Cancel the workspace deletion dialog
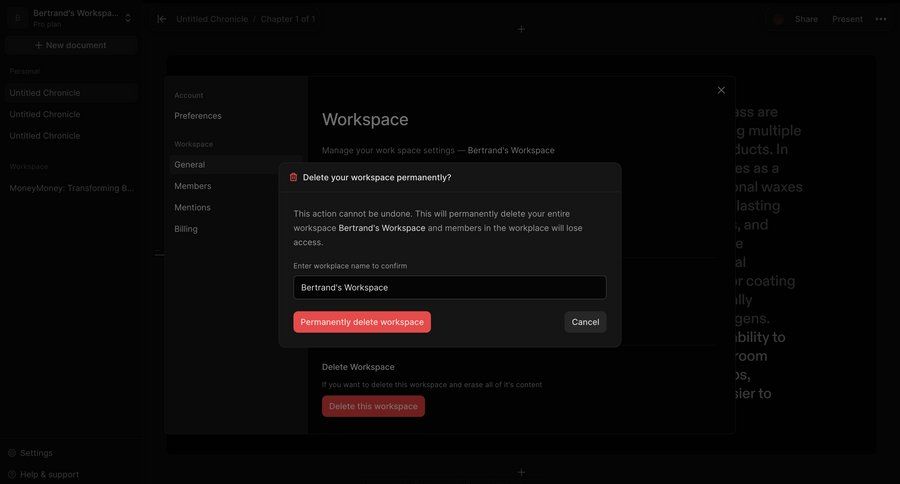The image size is (900, 484). point(585,322)
